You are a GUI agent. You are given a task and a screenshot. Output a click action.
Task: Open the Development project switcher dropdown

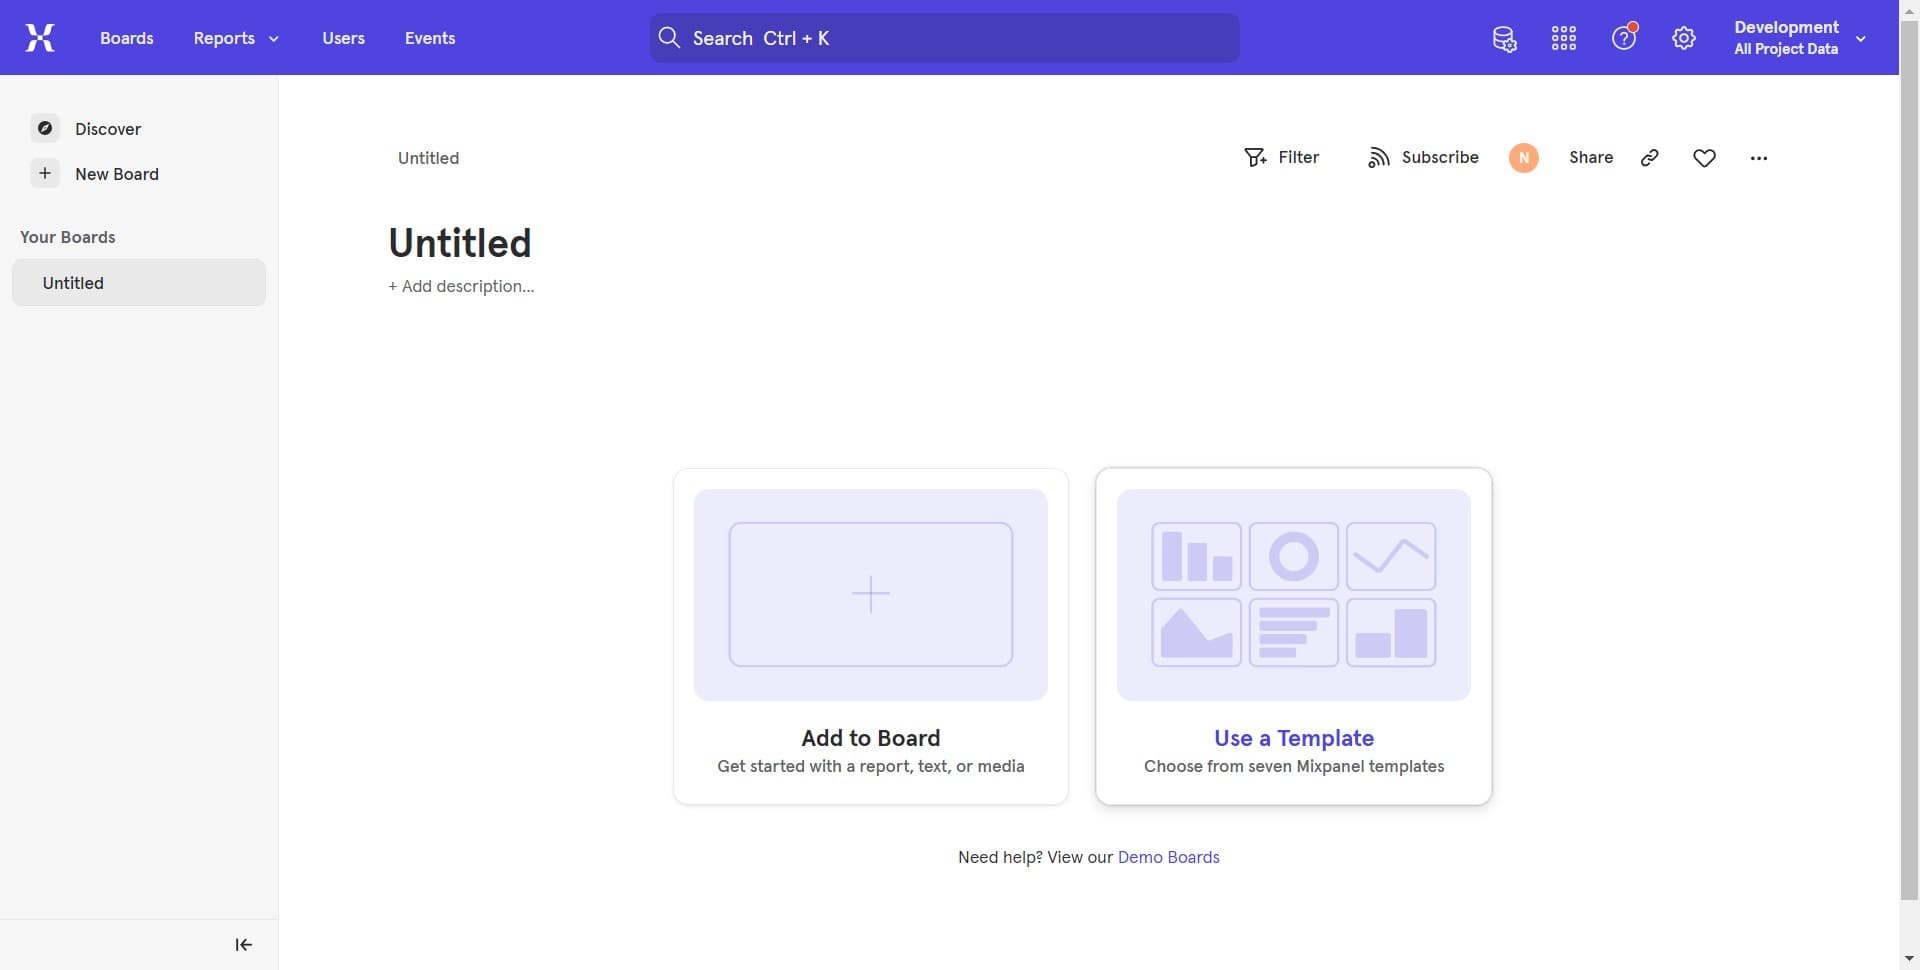[1799, 38]
